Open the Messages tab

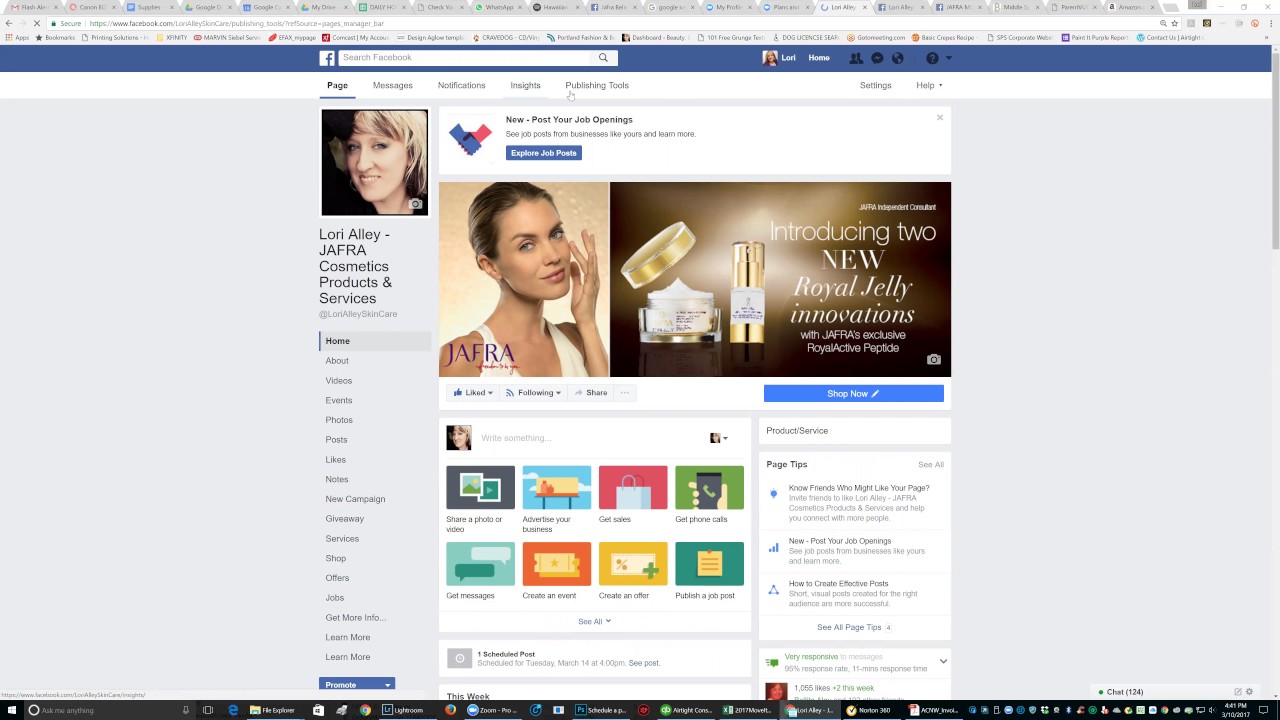[392, 85]
